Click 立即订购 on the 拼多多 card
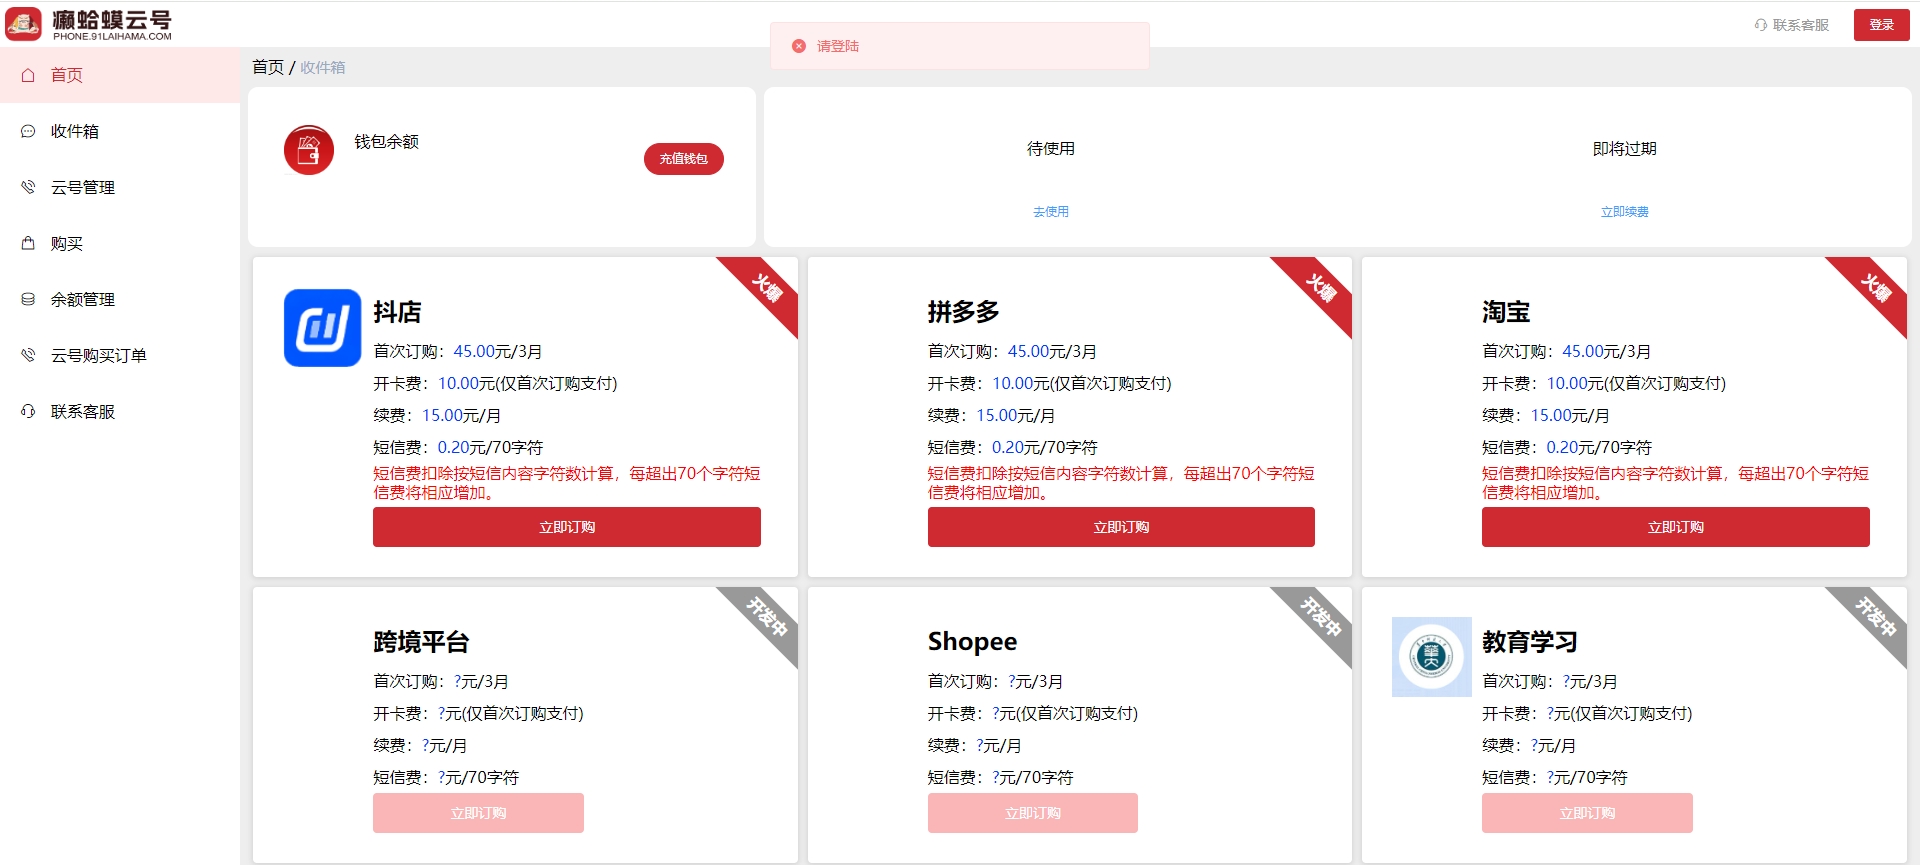This screenshot has height=865, width=1920. click(1121, 527)
